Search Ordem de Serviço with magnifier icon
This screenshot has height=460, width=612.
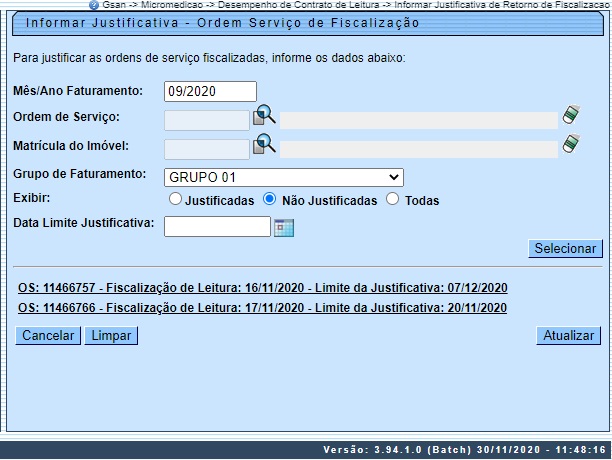pyautogui.click(x=264, y=115)
